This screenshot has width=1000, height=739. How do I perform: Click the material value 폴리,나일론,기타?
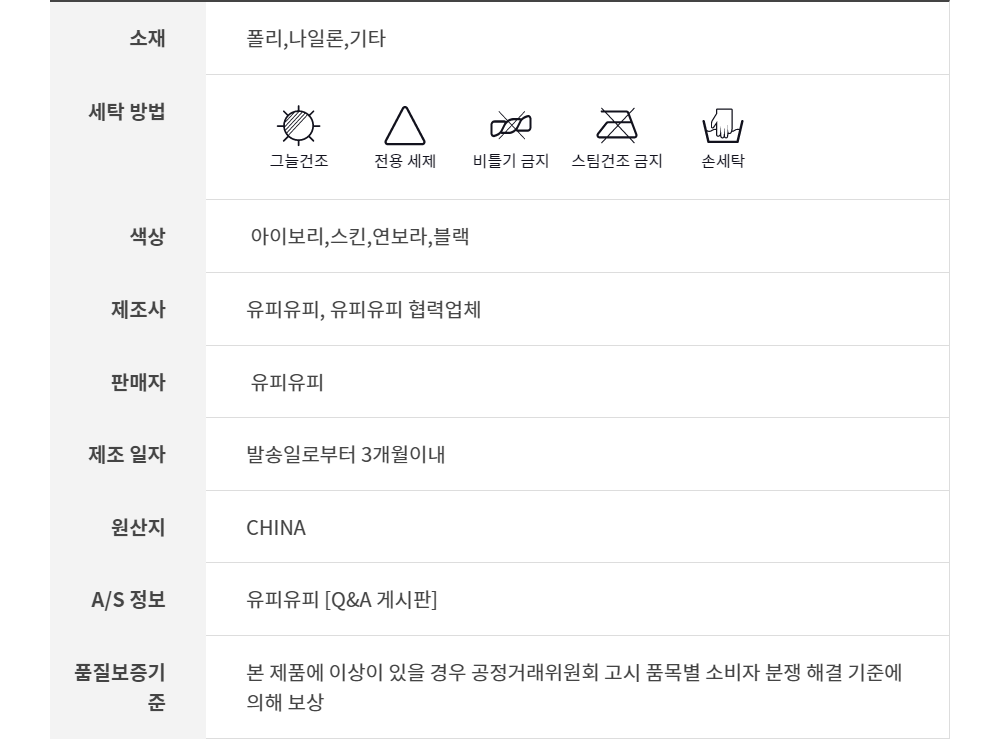click(316, 40)
